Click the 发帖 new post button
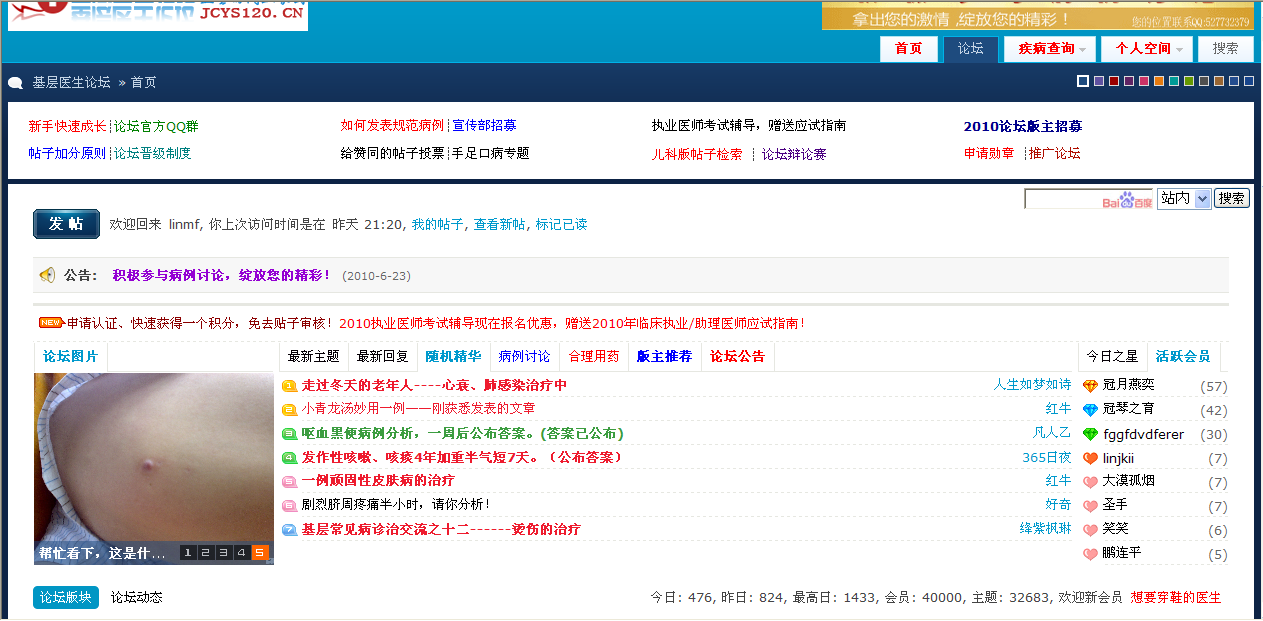Screen dimensions: 1263x621 point(66,224)
